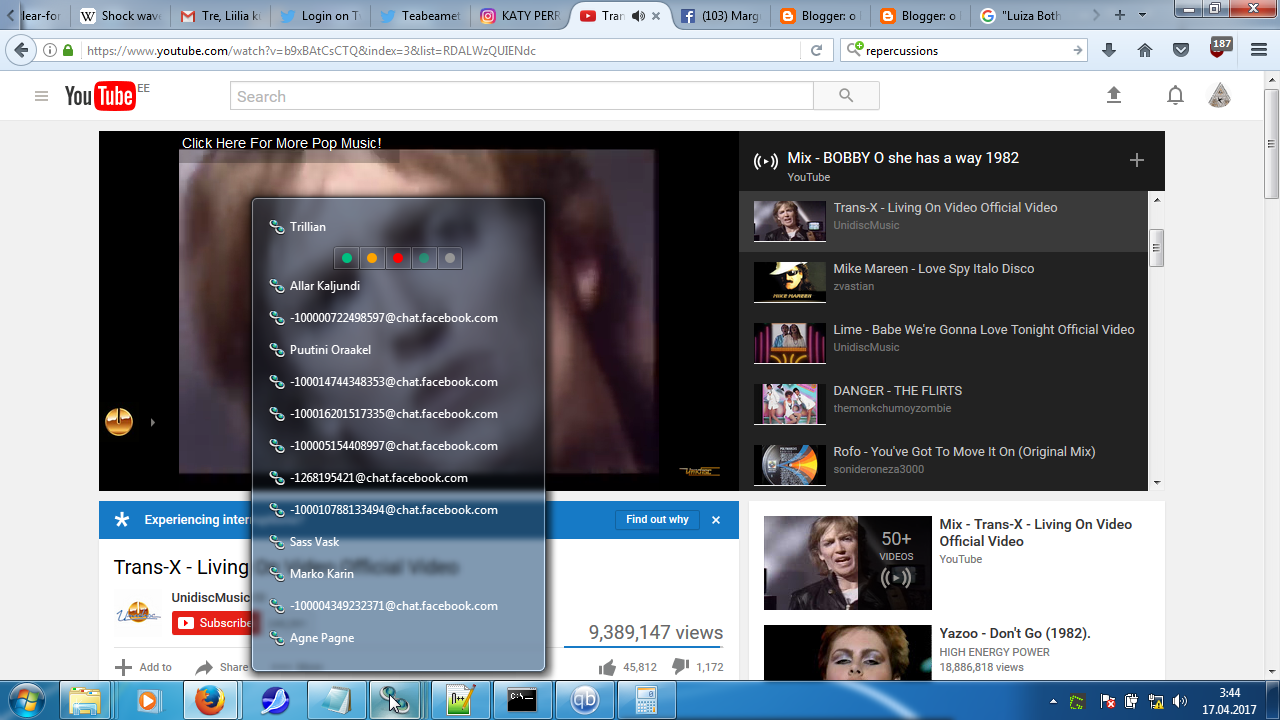Image resolution: width=1280 pixels, height=720 pixels.
Task: Switch to the Twitter 'Login on T' tab
Action: click(x=319, y=16)
